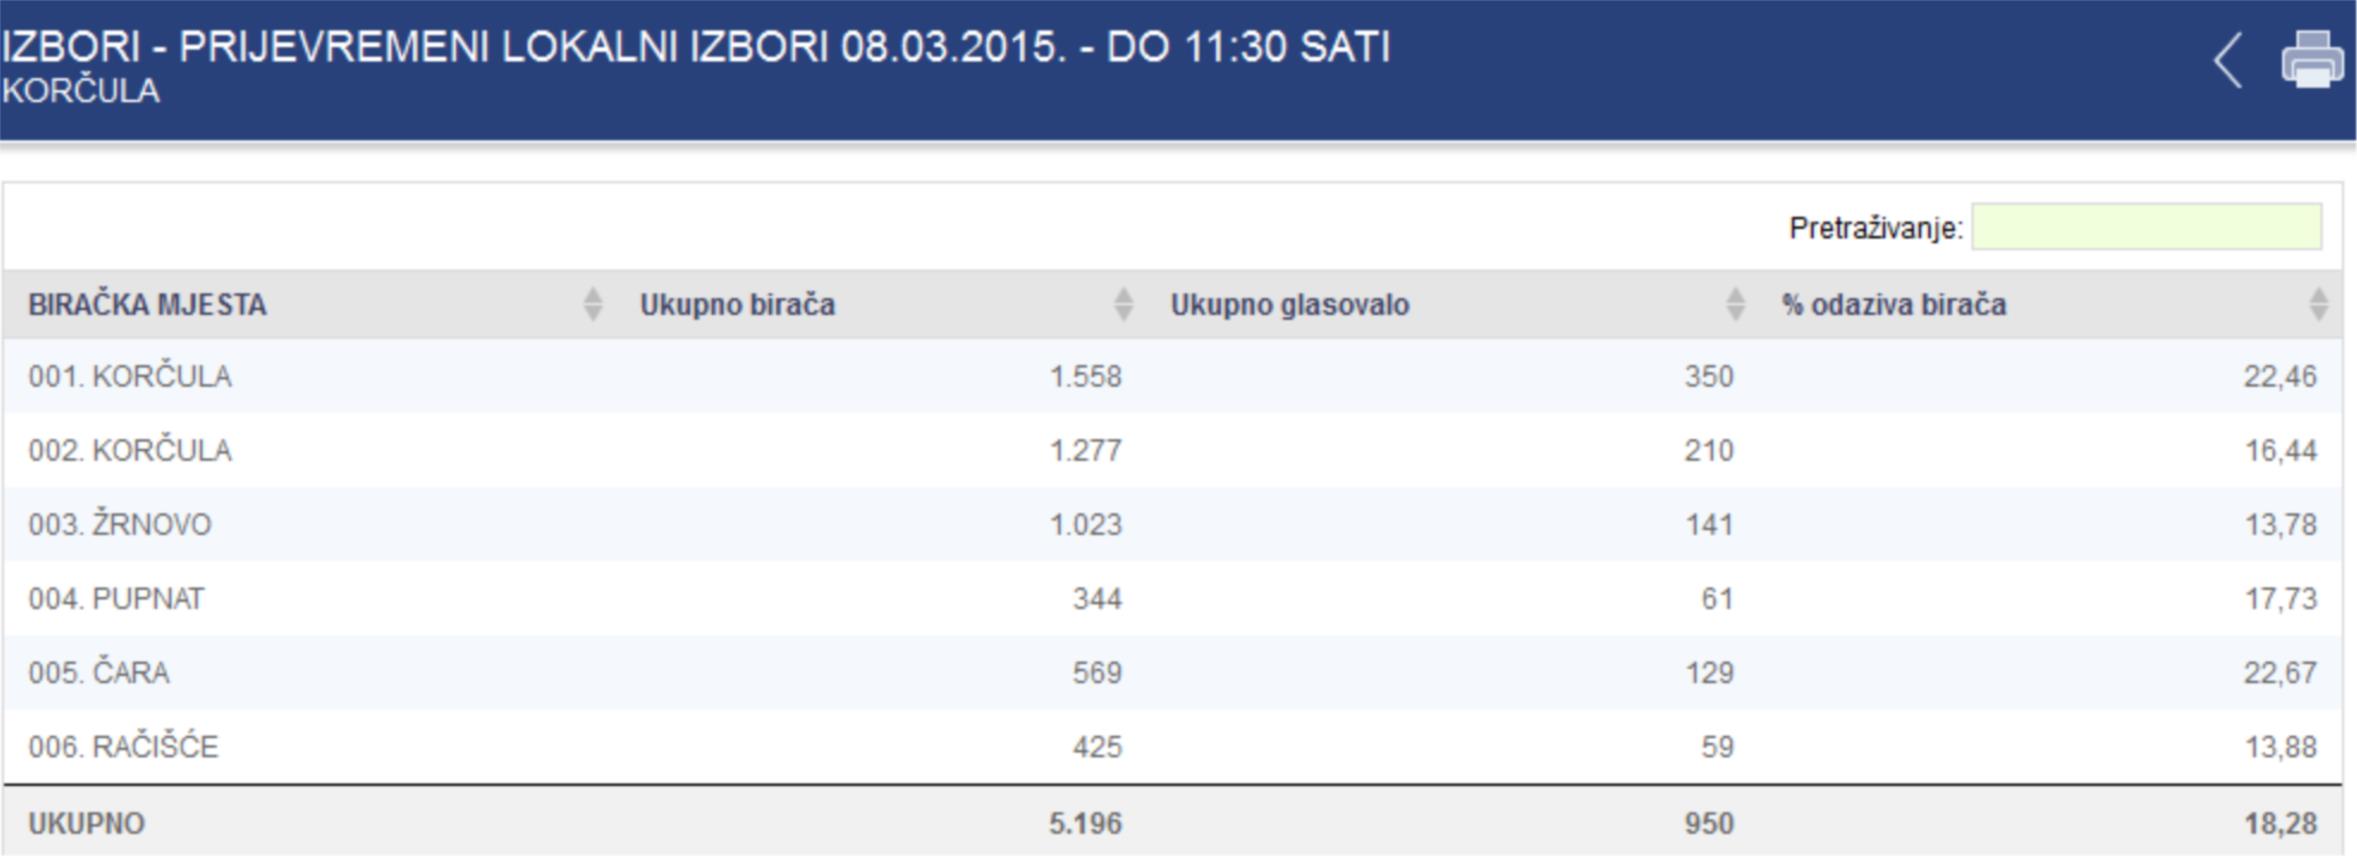Select the 005. ČARA row
2357x856 pixels.
(99, 673)
